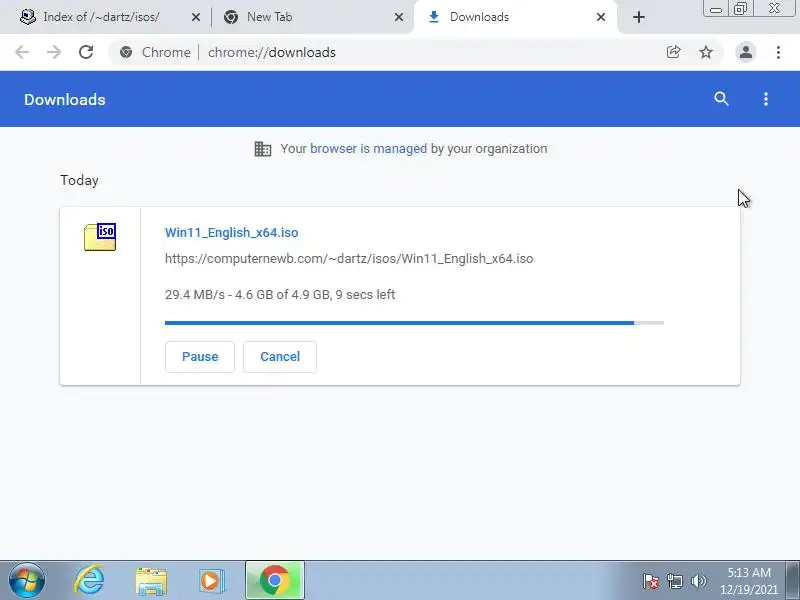Click the computernewb.com download source URL

(x=349, y=259)
